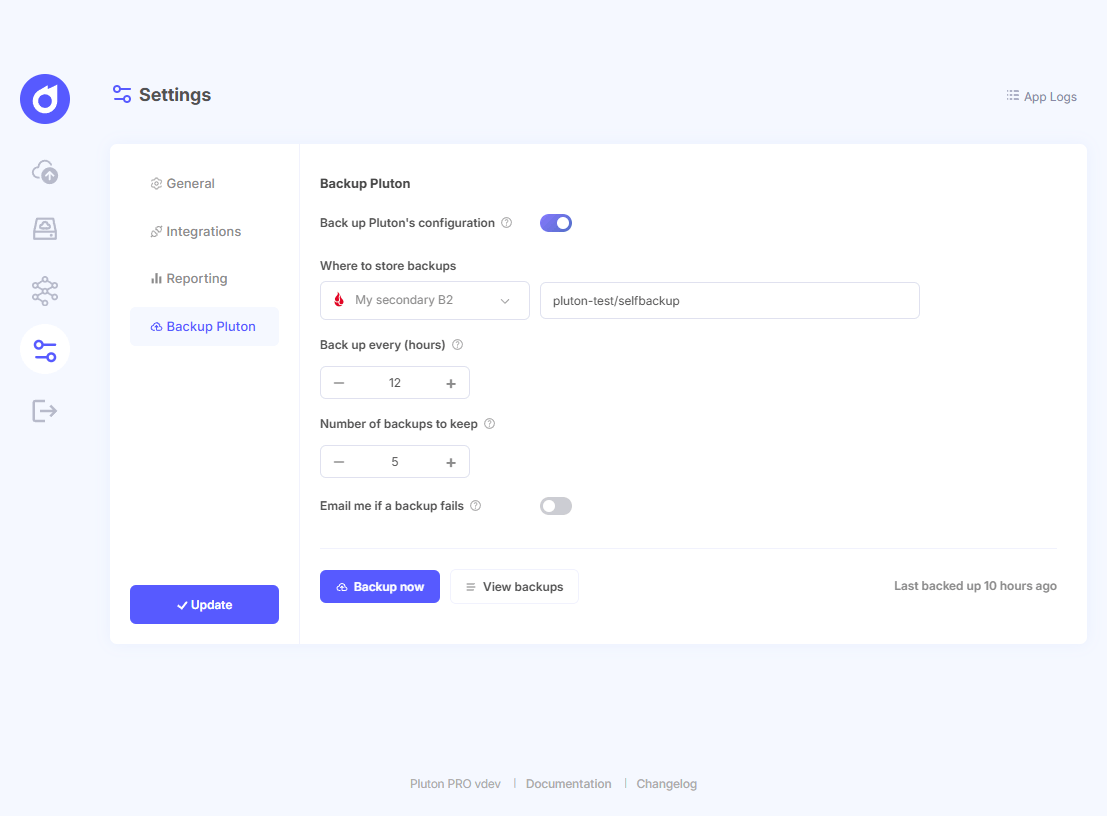Open the General settings tab
Viewport: 1107px width, 816px height.
point(183,184)
